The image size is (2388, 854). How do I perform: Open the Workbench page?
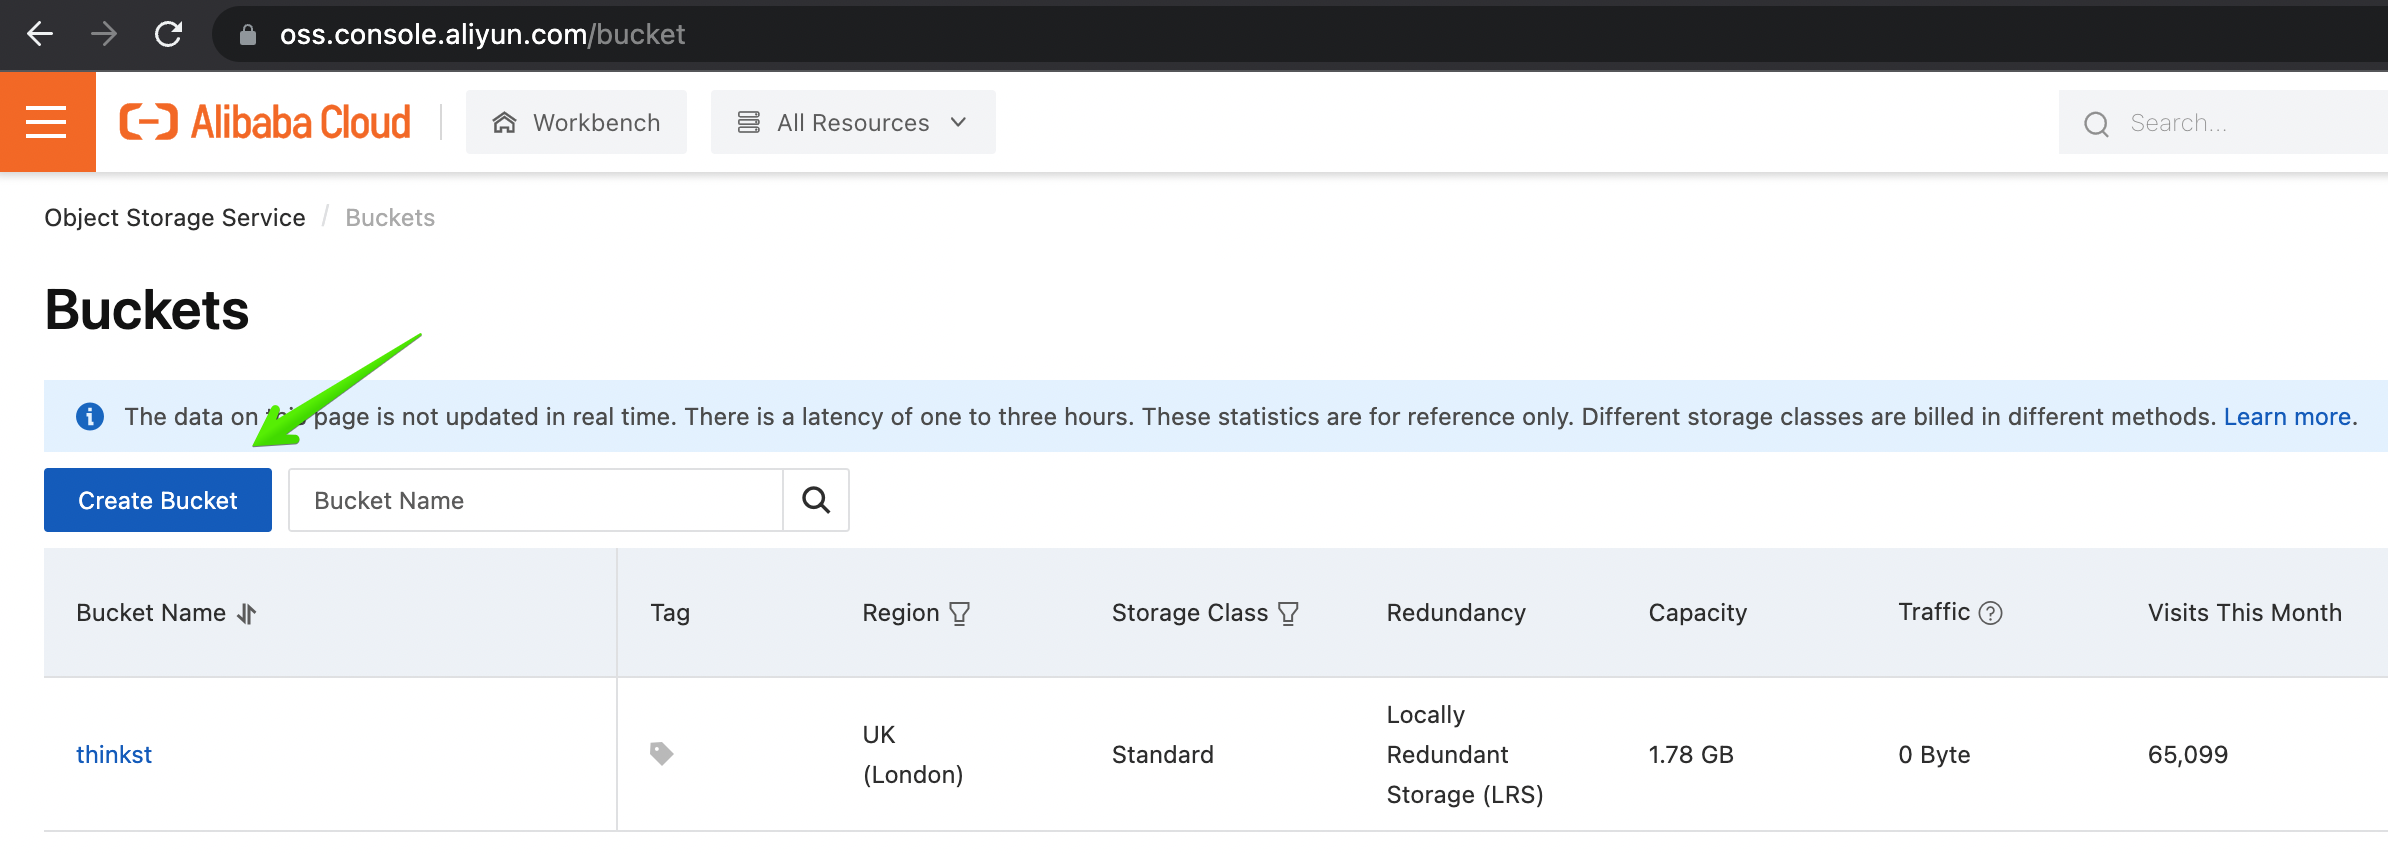576,122
